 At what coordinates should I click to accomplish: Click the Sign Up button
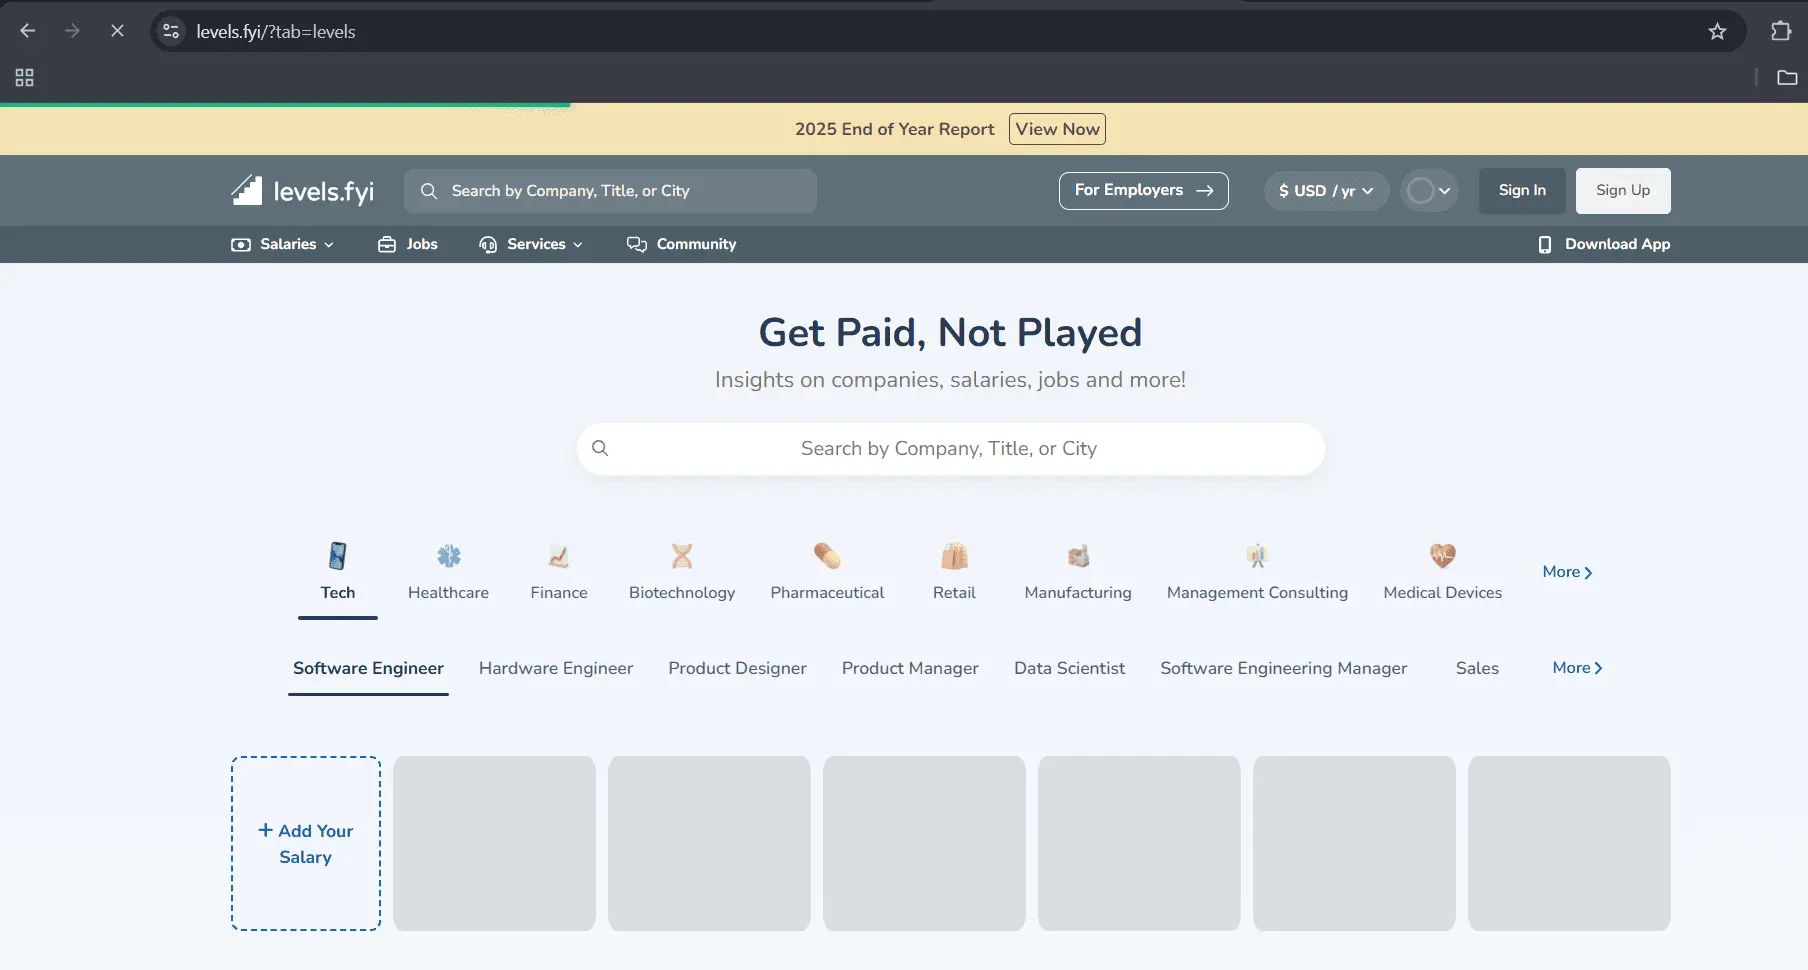click(1622, 190)
